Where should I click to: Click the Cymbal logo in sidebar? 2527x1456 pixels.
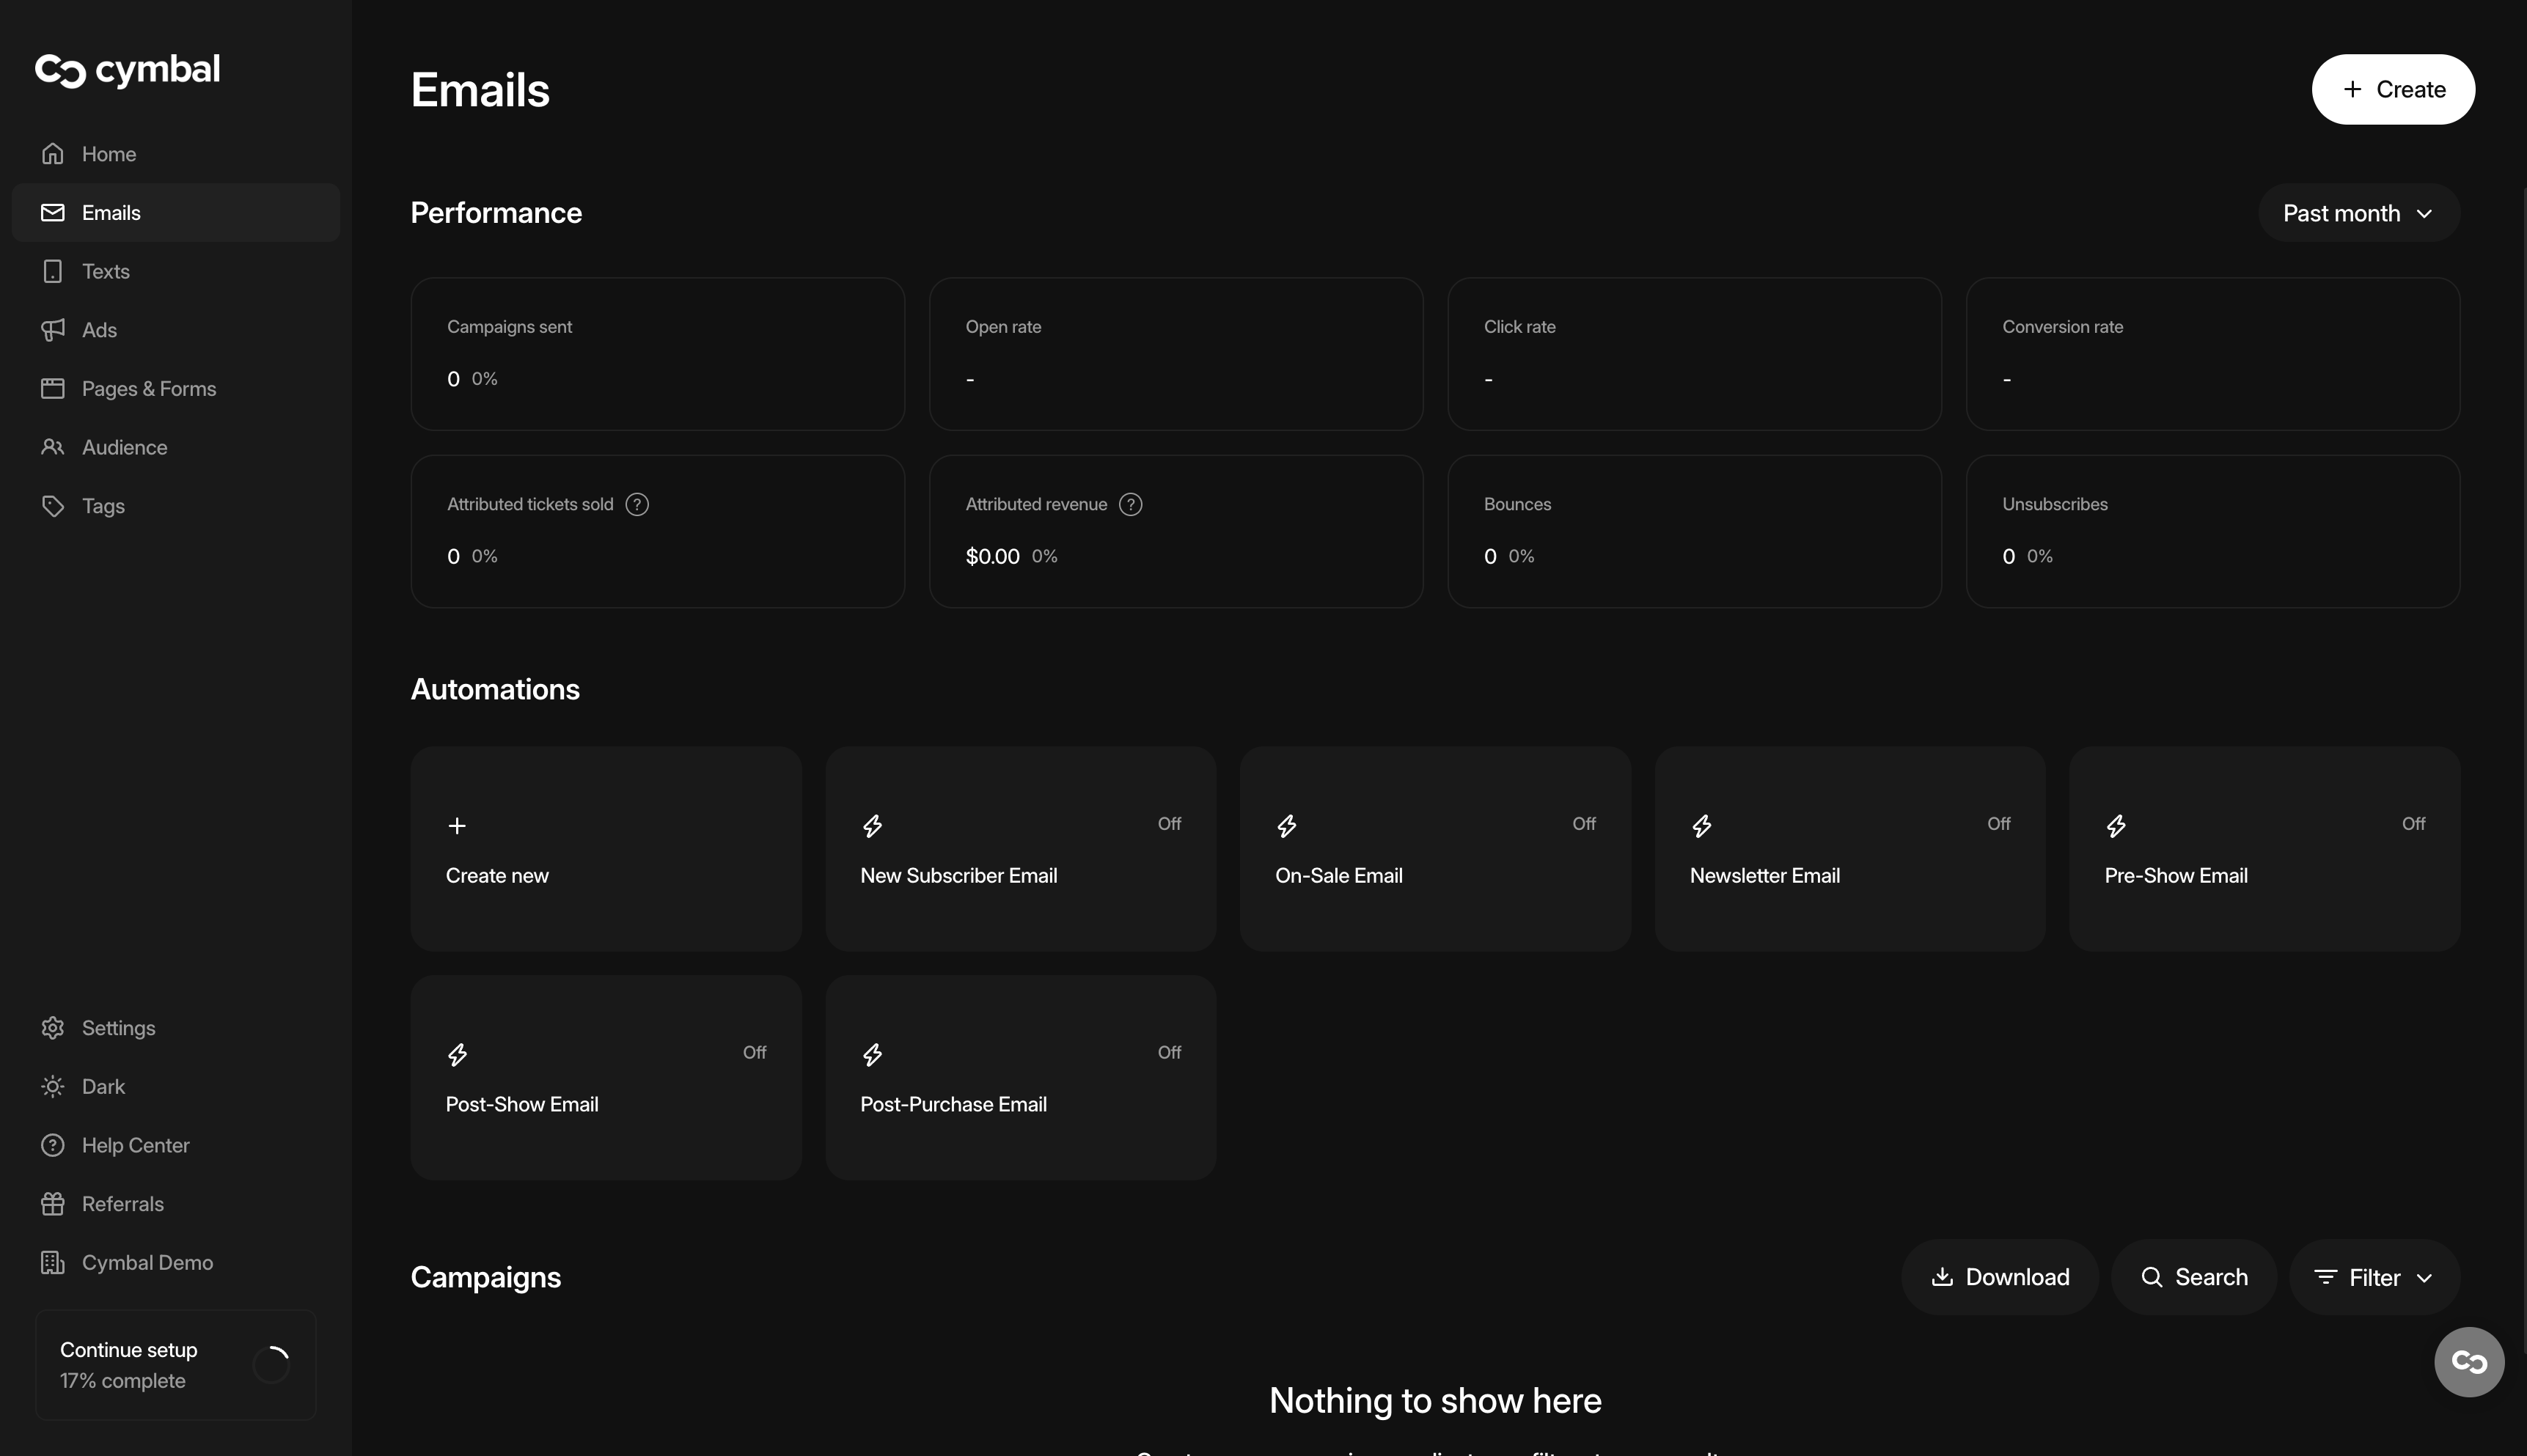point(127,70)
